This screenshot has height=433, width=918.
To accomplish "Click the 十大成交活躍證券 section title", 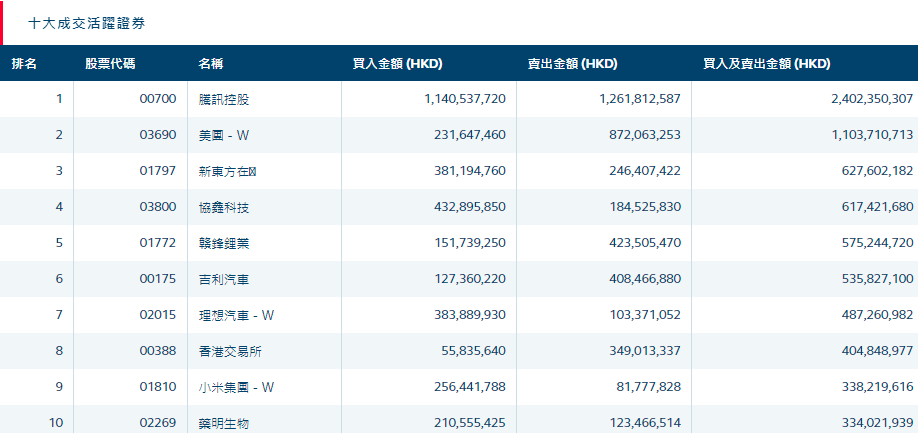I will pyautogui.click(x=87, y=23).
